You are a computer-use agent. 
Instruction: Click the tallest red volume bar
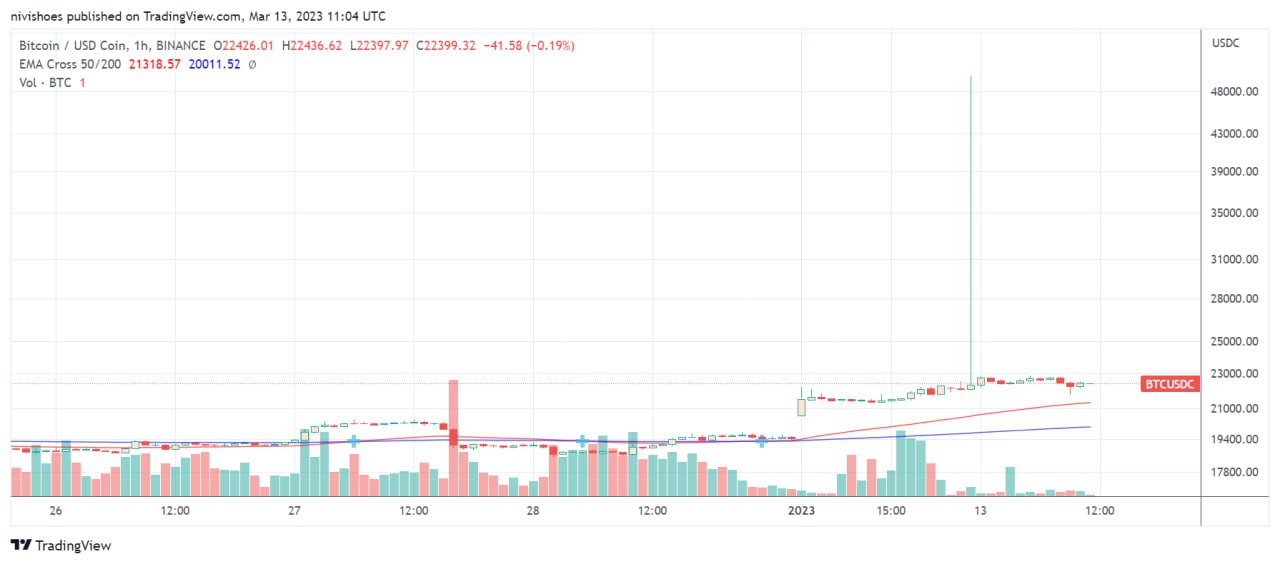tap(453, 437)
